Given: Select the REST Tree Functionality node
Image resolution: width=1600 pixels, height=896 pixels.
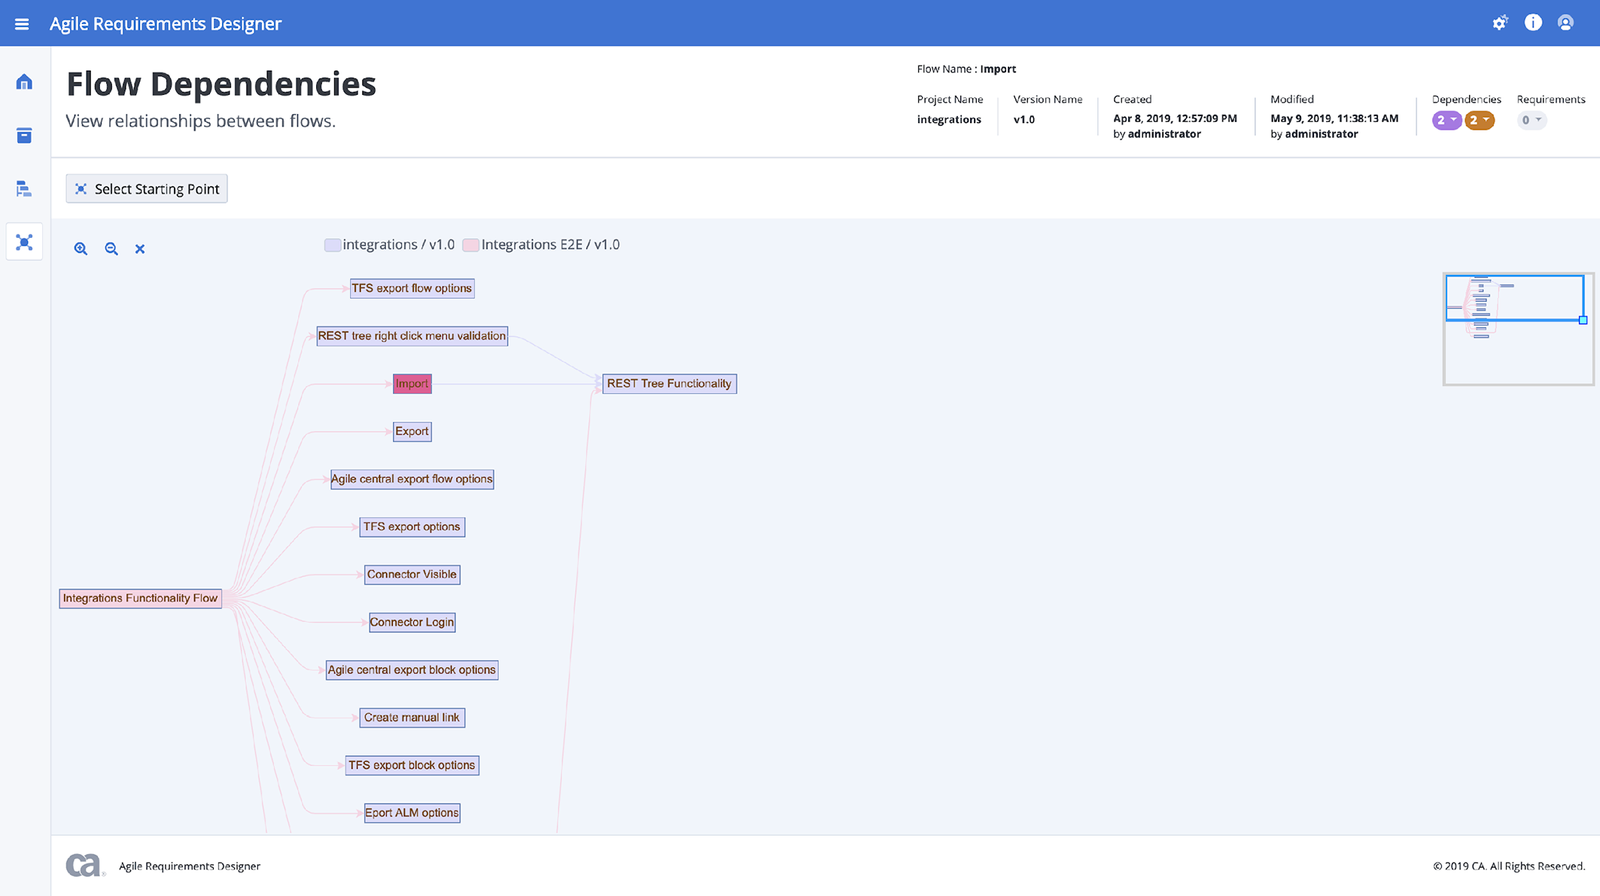Looking at the screenshot, I should click(x=669, y=384).
